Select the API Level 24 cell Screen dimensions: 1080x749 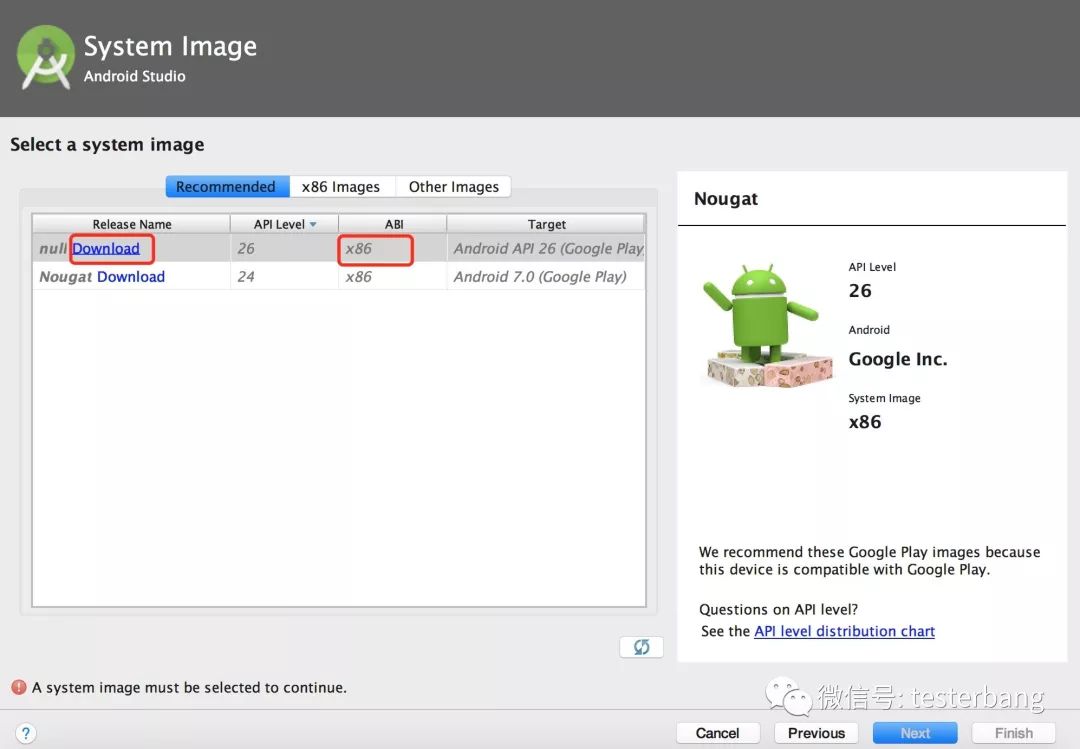284,277
